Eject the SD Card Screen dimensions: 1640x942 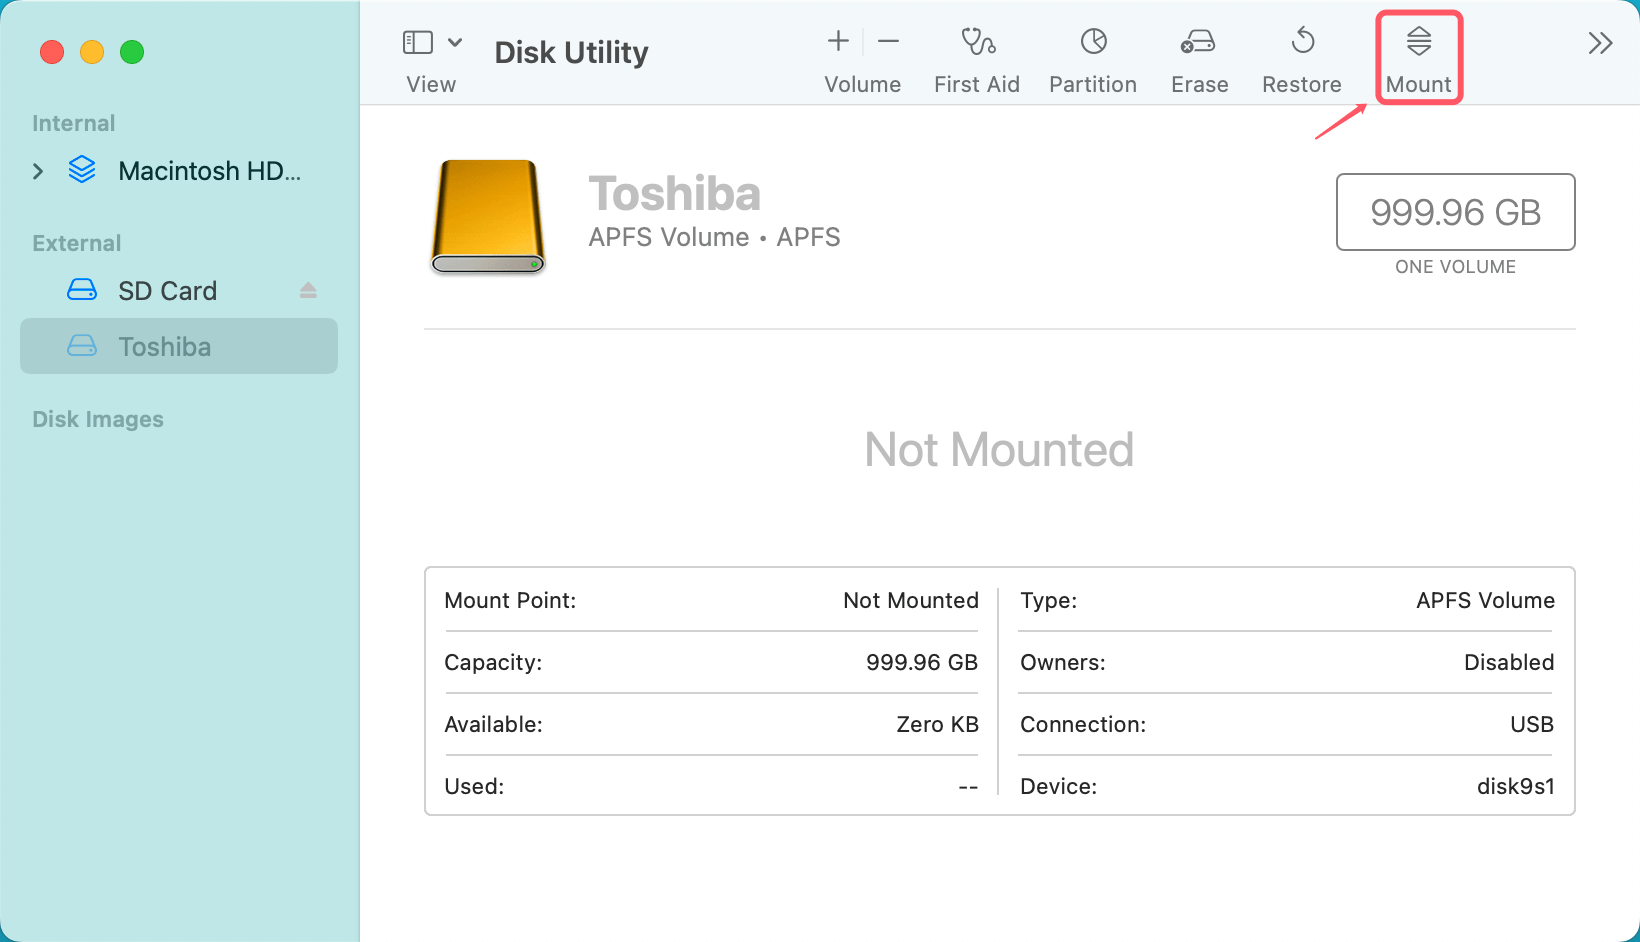tap(308, 290)
